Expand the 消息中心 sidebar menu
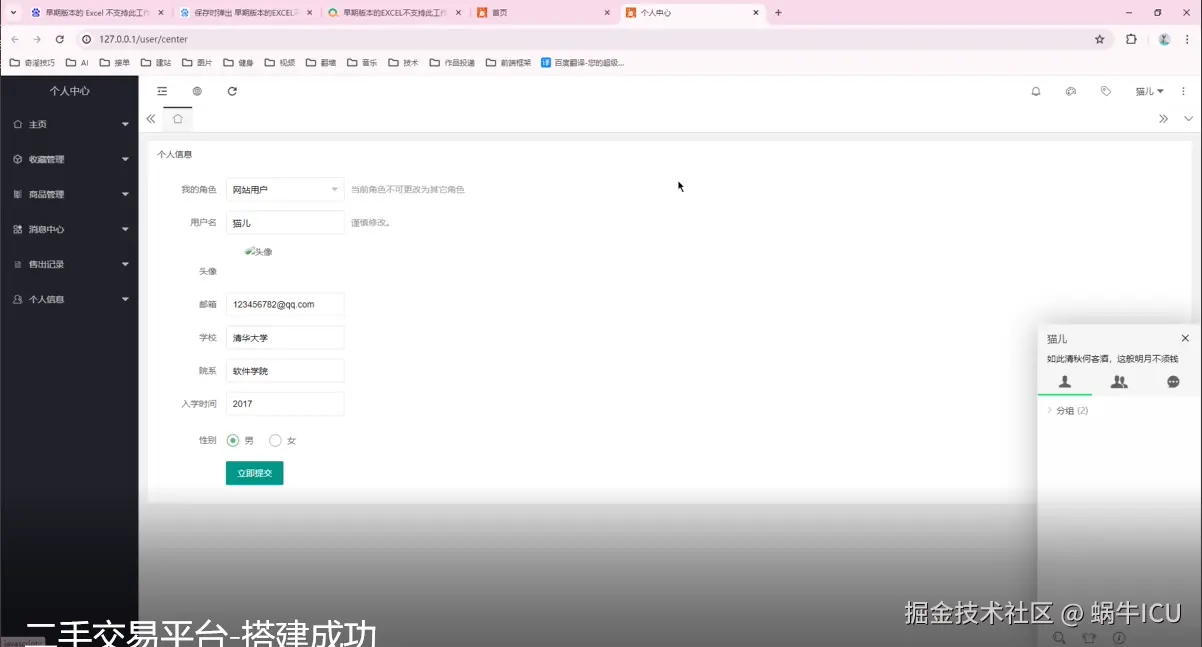 [x=69, y=229]
